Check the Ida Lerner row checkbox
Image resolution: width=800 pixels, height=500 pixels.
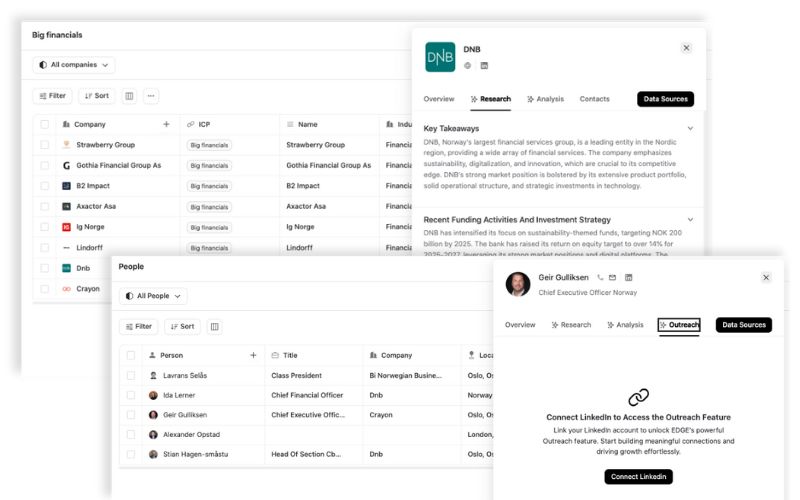pos(131,395)
